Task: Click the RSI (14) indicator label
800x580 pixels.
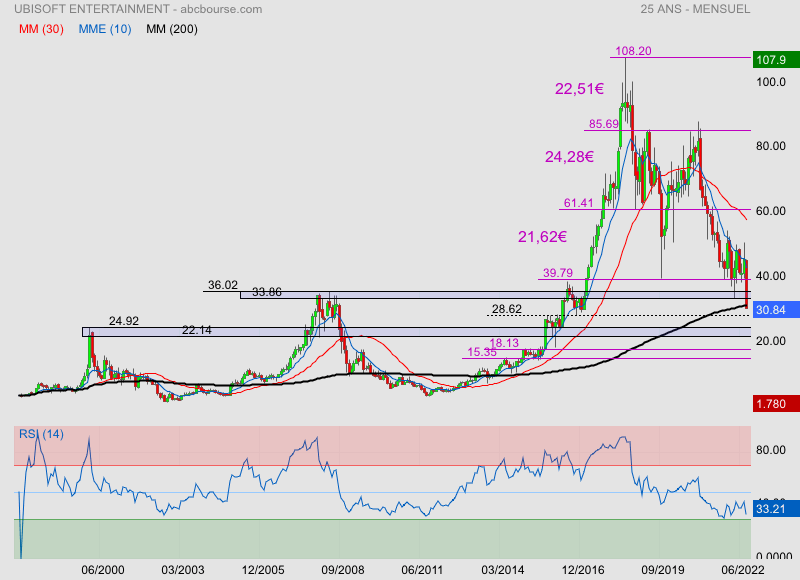Action: (x=41, y=434)
